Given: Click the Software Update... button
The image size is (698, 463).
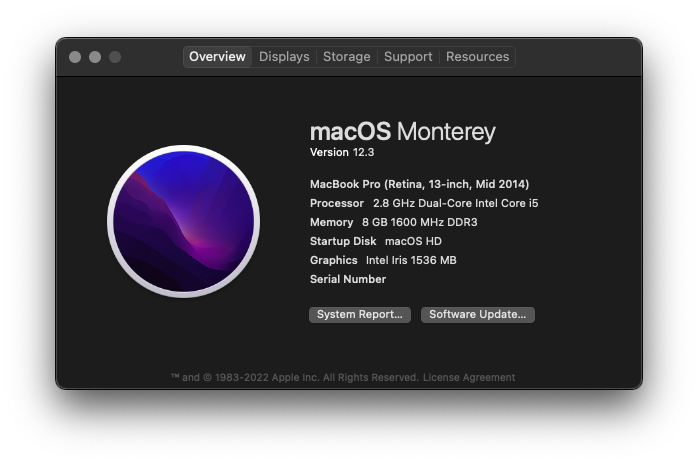Looking at the screenshot, I should 478,315.
